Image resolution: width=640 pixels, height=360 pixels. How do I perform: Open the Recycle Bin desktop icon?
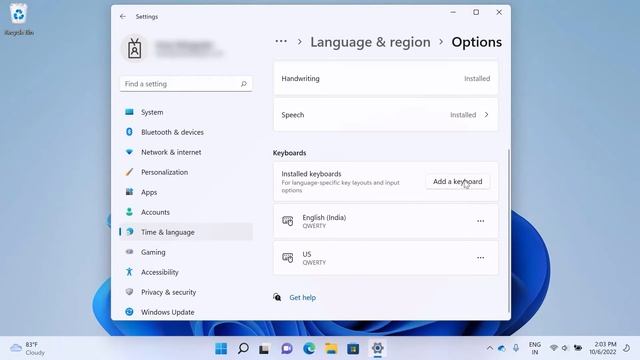pyautogui.click(x=19, y=19)
